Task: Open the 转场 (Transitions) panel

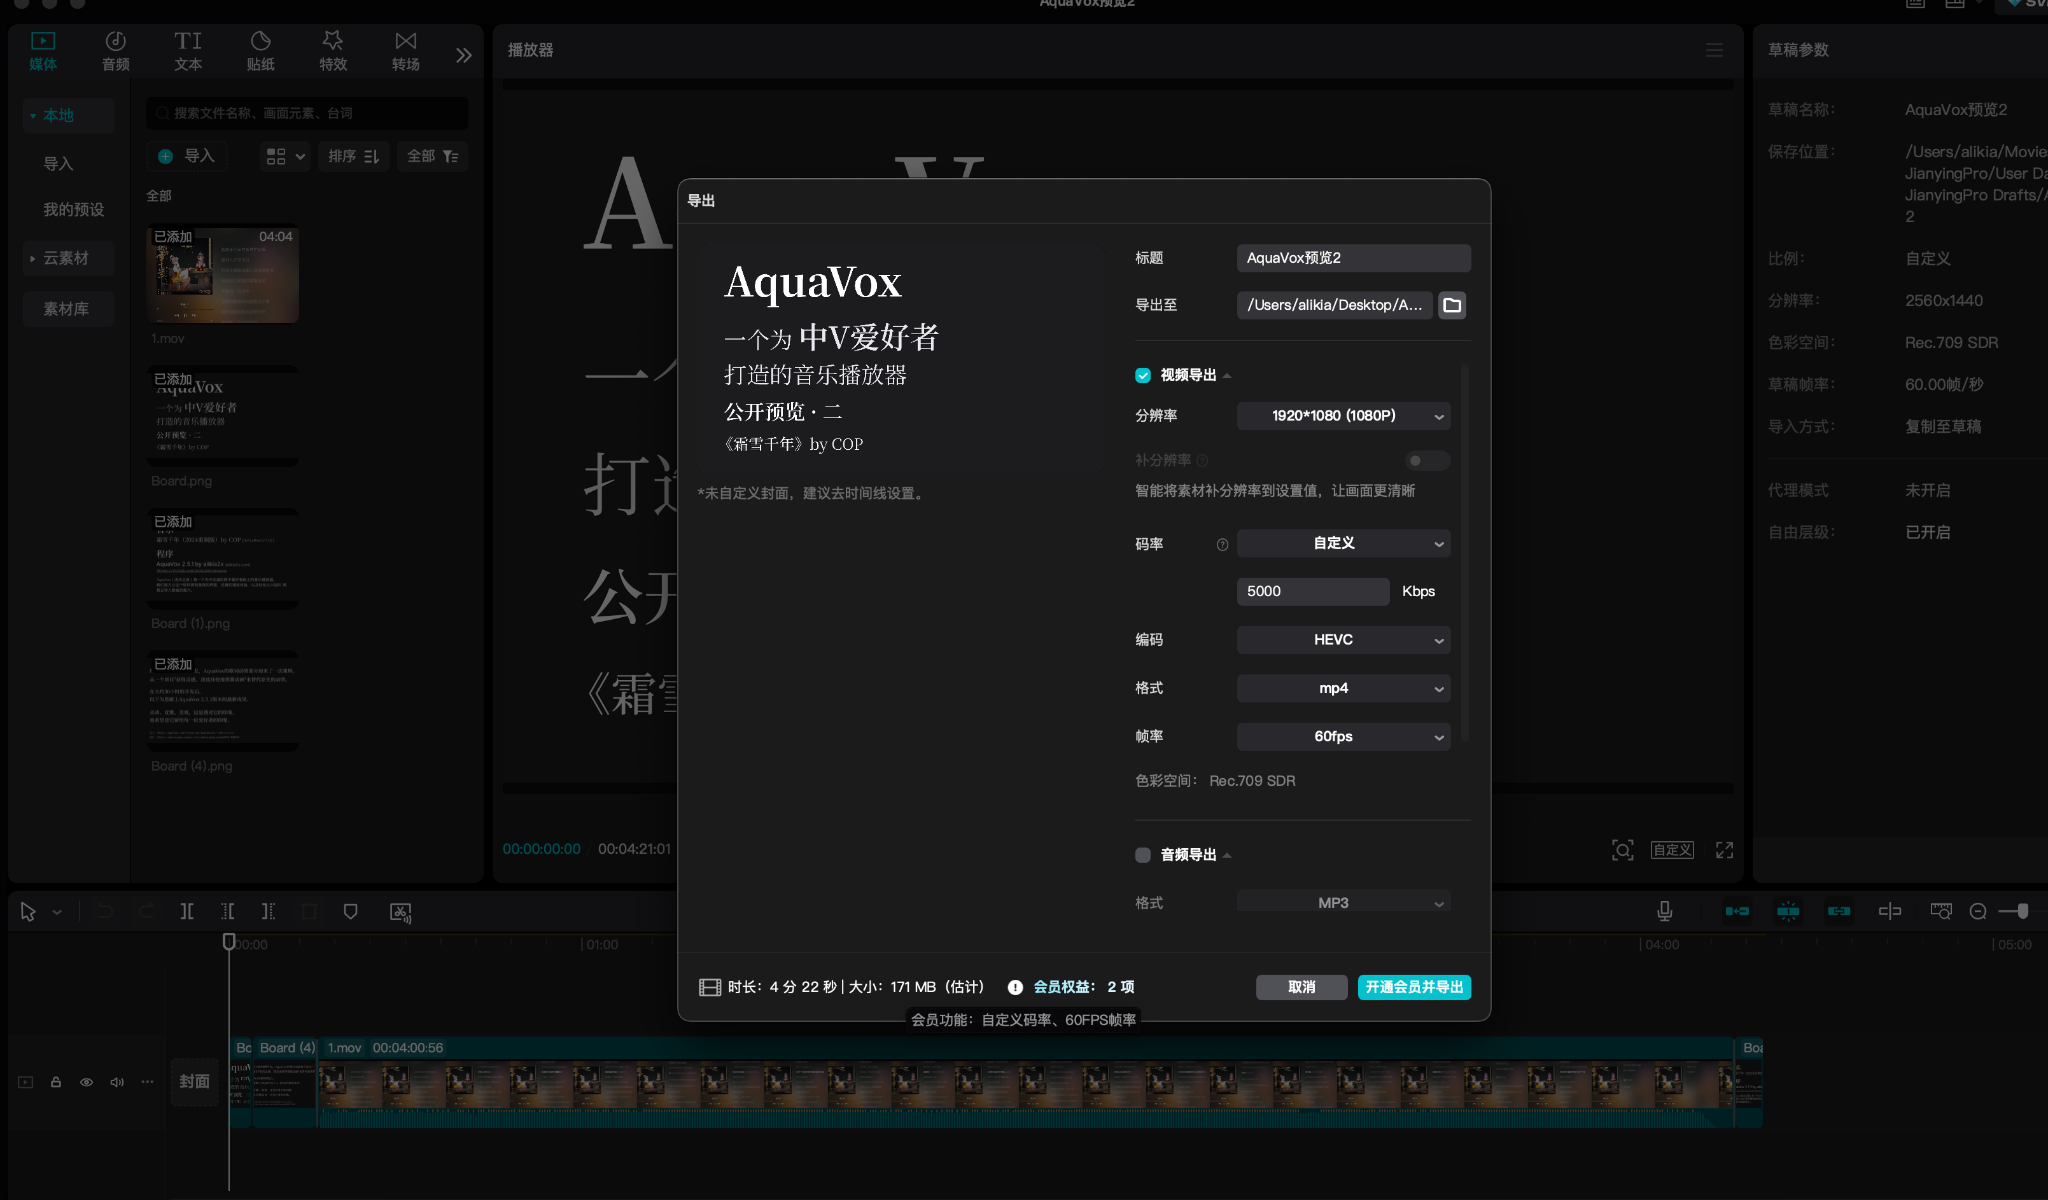Action: pos(405,50)
